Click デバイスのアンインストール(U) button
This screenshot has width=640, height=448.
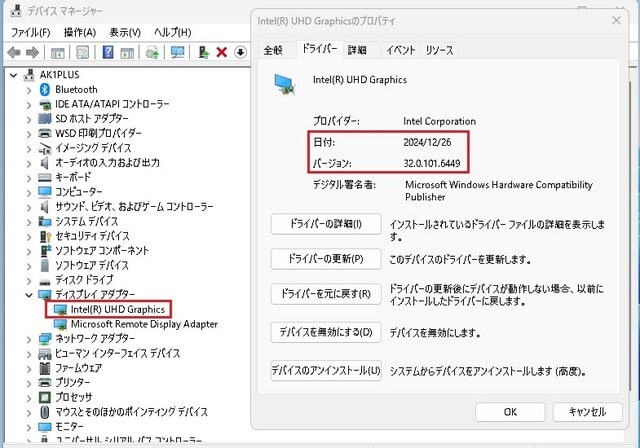tap(326, 370)
